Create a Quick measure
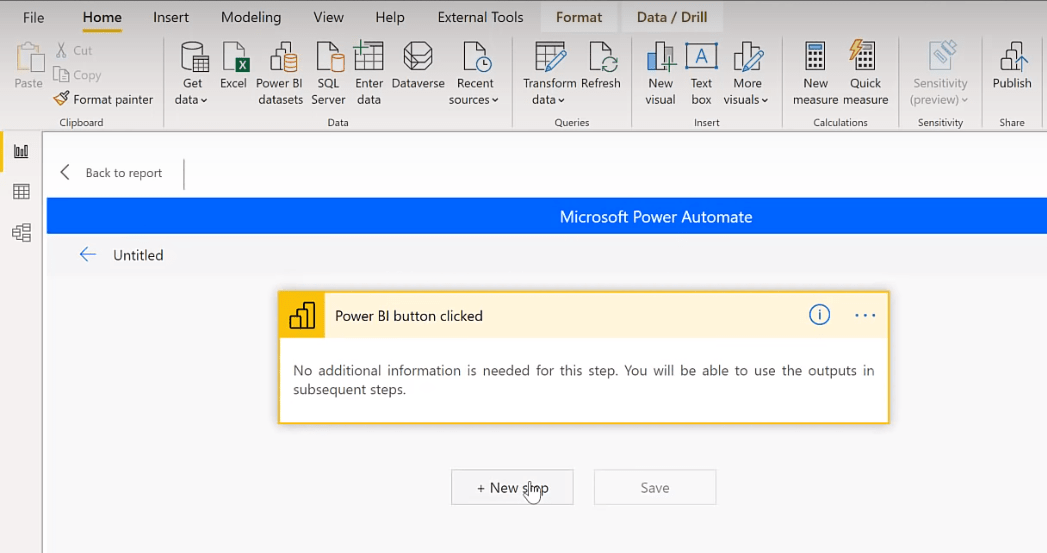 [865, 73]
